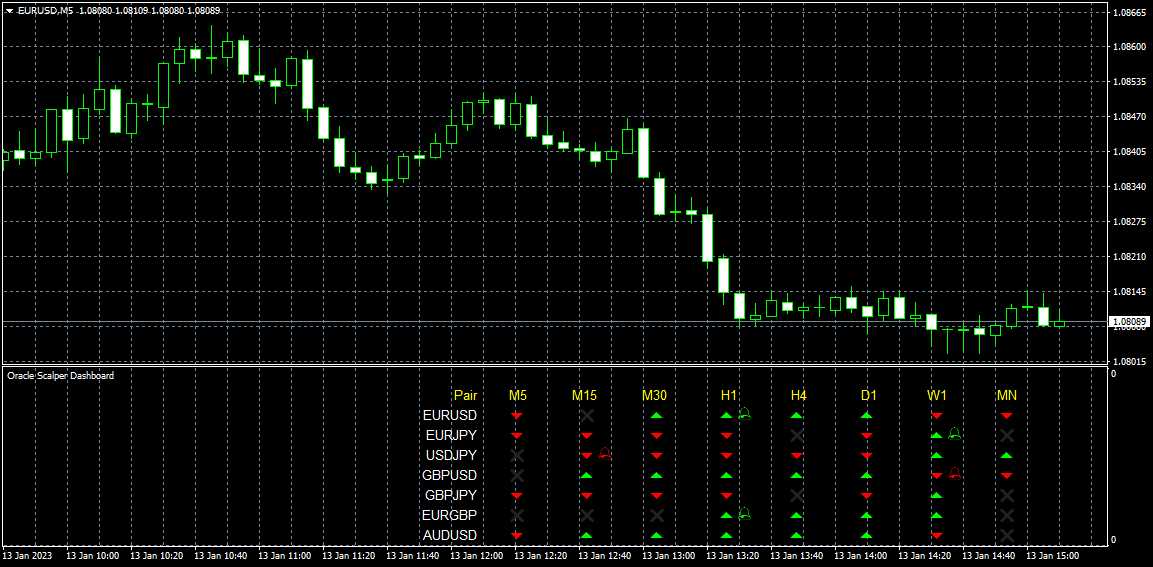Viewport: 1153px width, 567px height.
Task: Click the green bell alert on EURGBP H1
Action: [744, 513]
